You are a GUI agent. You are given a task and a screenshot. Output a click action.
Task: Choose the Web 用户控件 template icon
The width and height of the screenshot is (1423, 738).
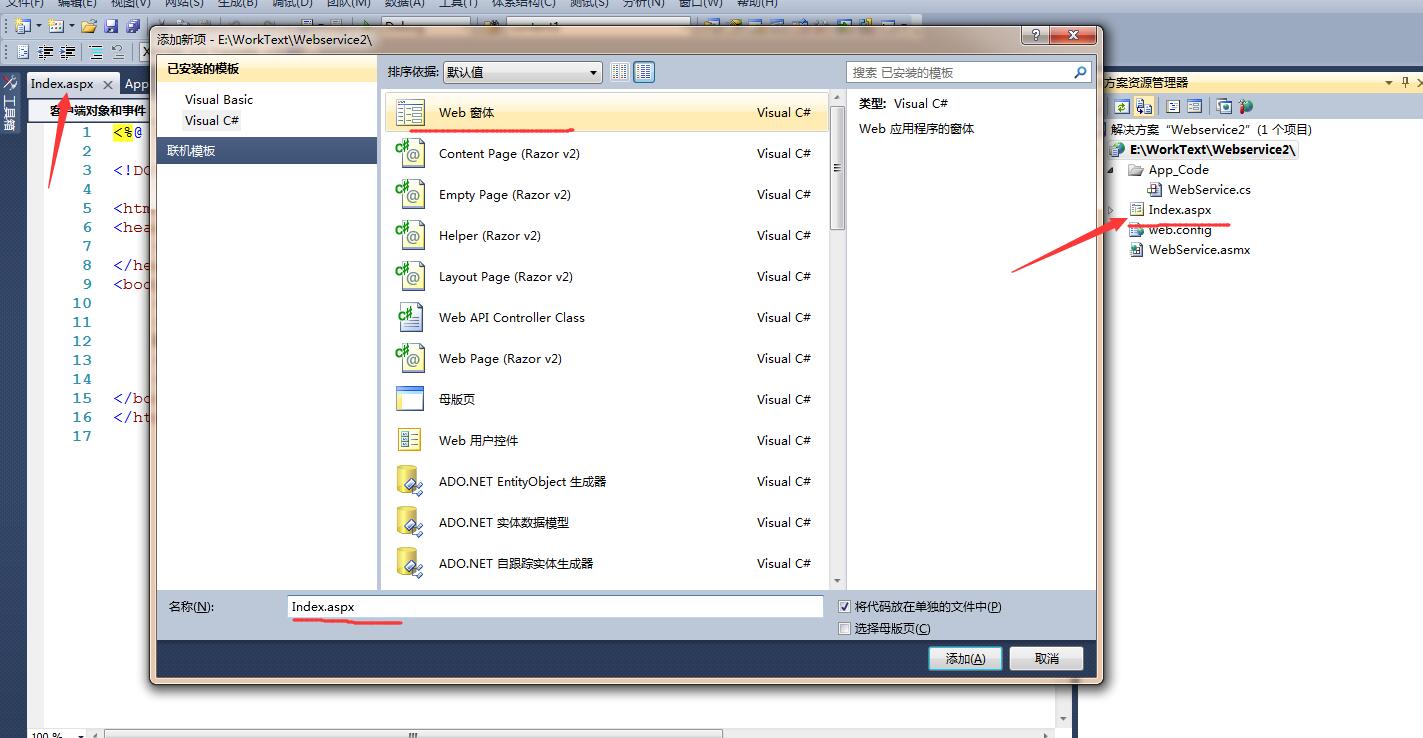pyautogui.click(x=410, y=441)
